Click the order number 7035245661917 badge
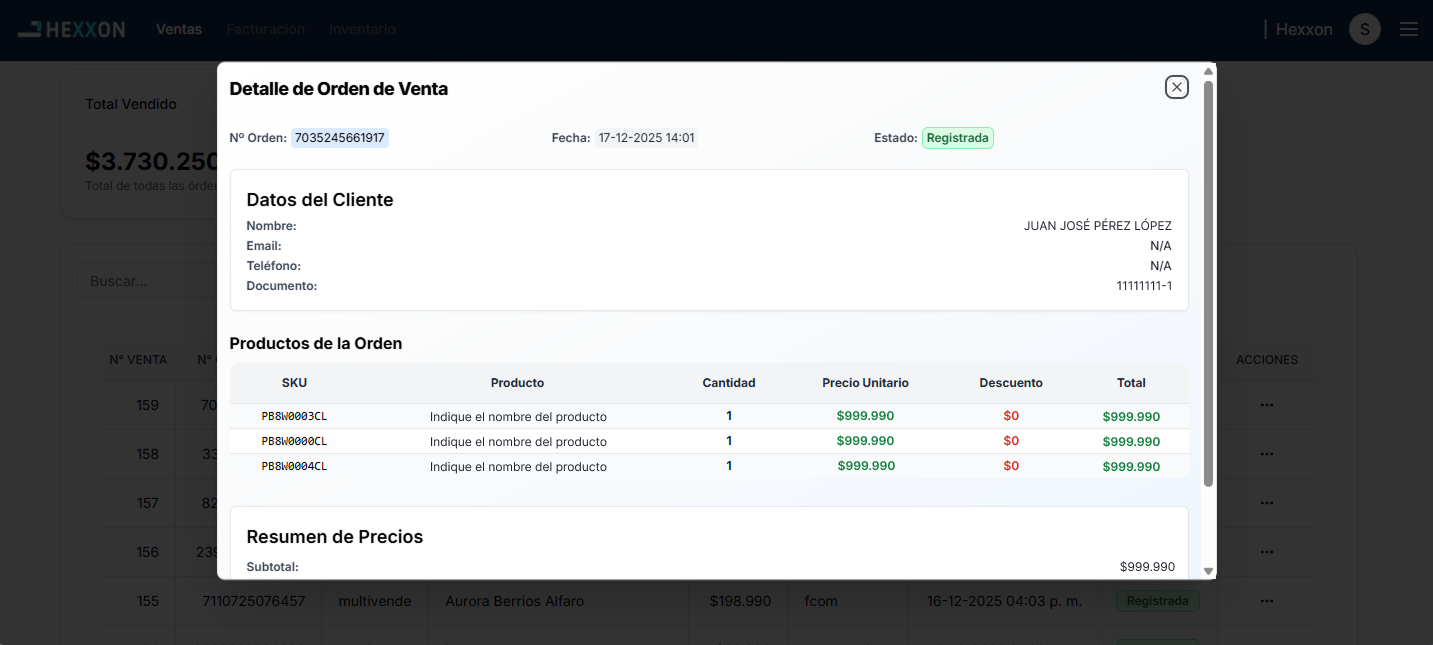 tap(340, 138)
